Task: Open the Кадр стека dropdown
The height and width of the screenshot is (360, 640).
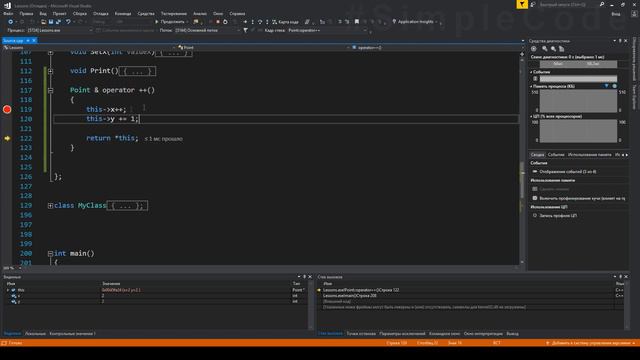Action: [x=327, y=30]
